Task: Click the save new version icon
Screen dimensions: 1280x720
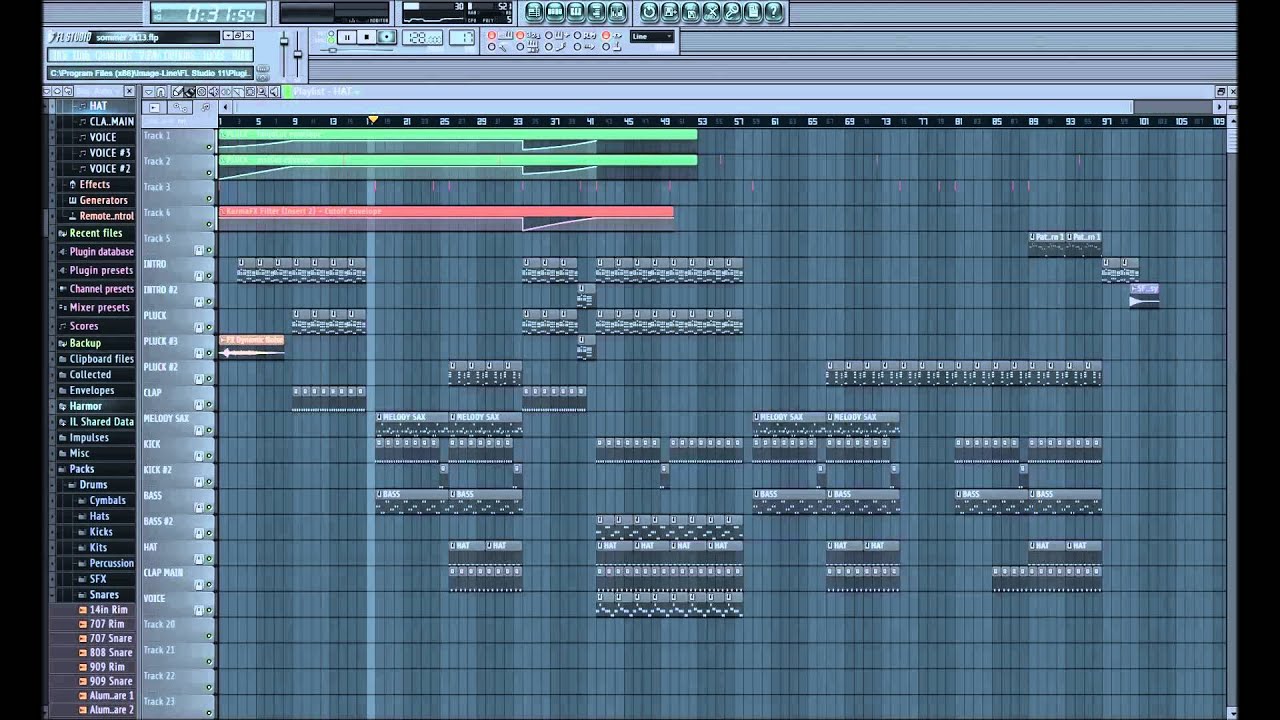Action: [x=670, y=12]
